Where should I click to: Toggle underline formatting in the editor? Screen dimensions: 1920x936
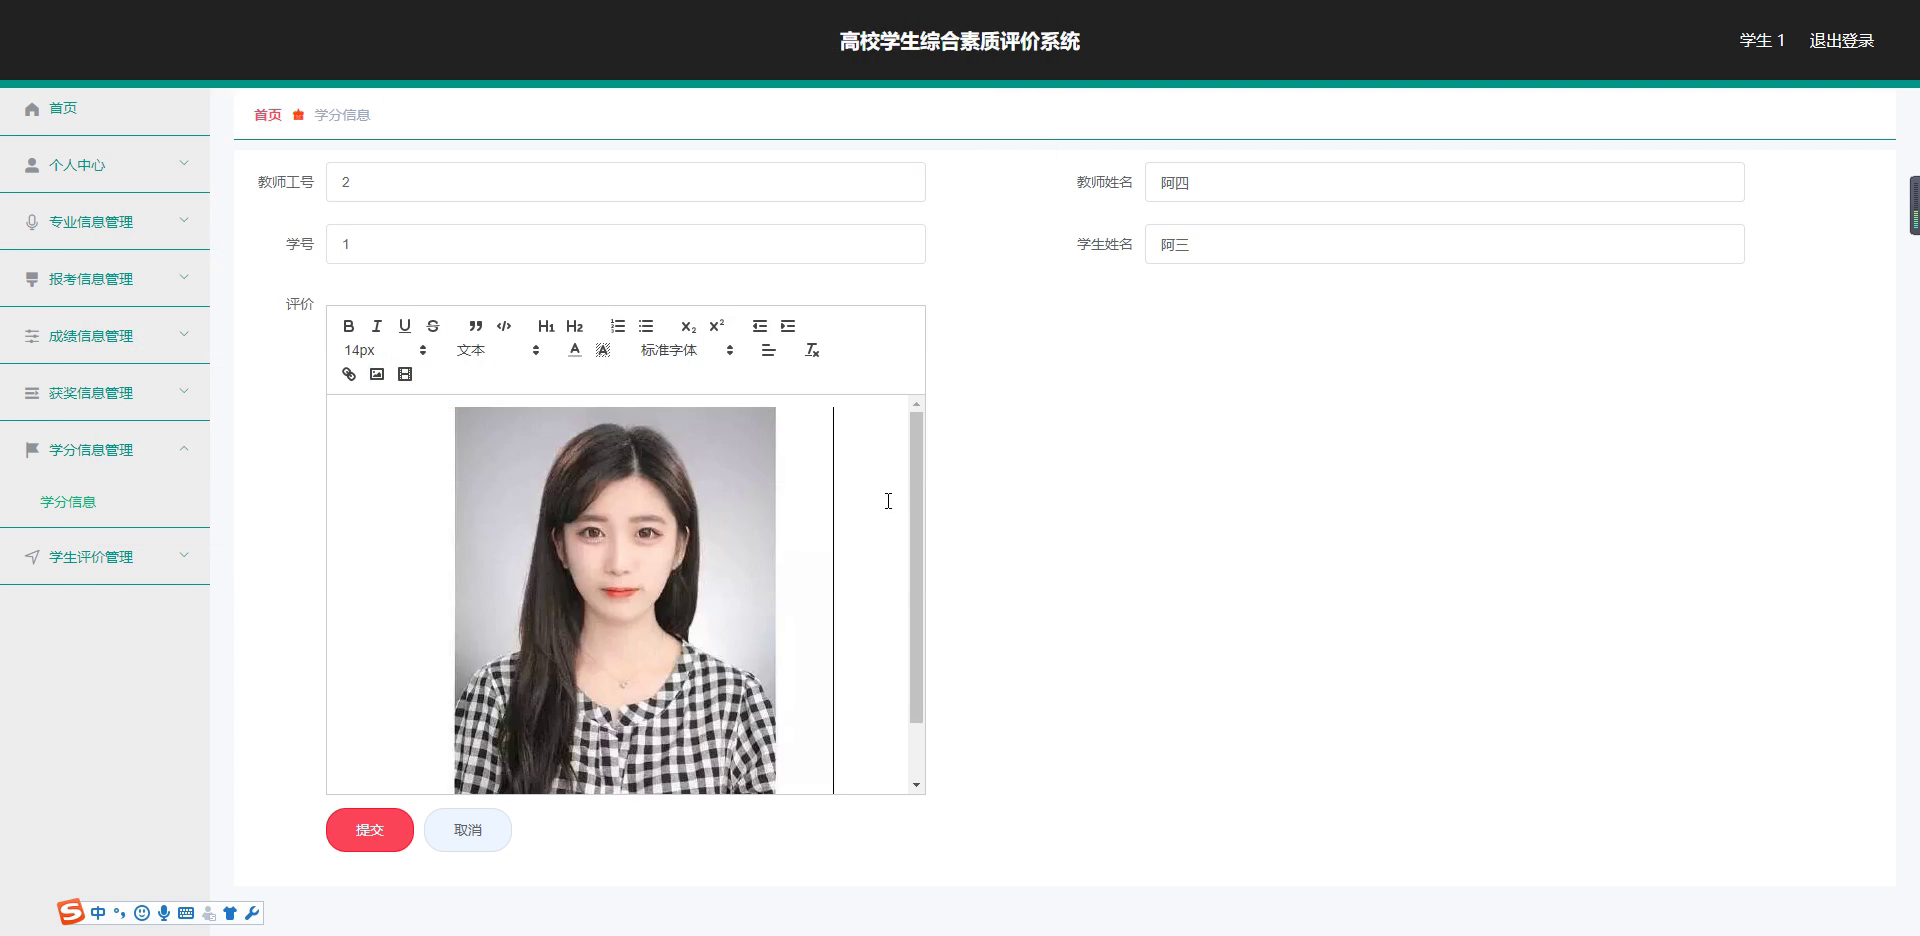(x=404, y=326)
